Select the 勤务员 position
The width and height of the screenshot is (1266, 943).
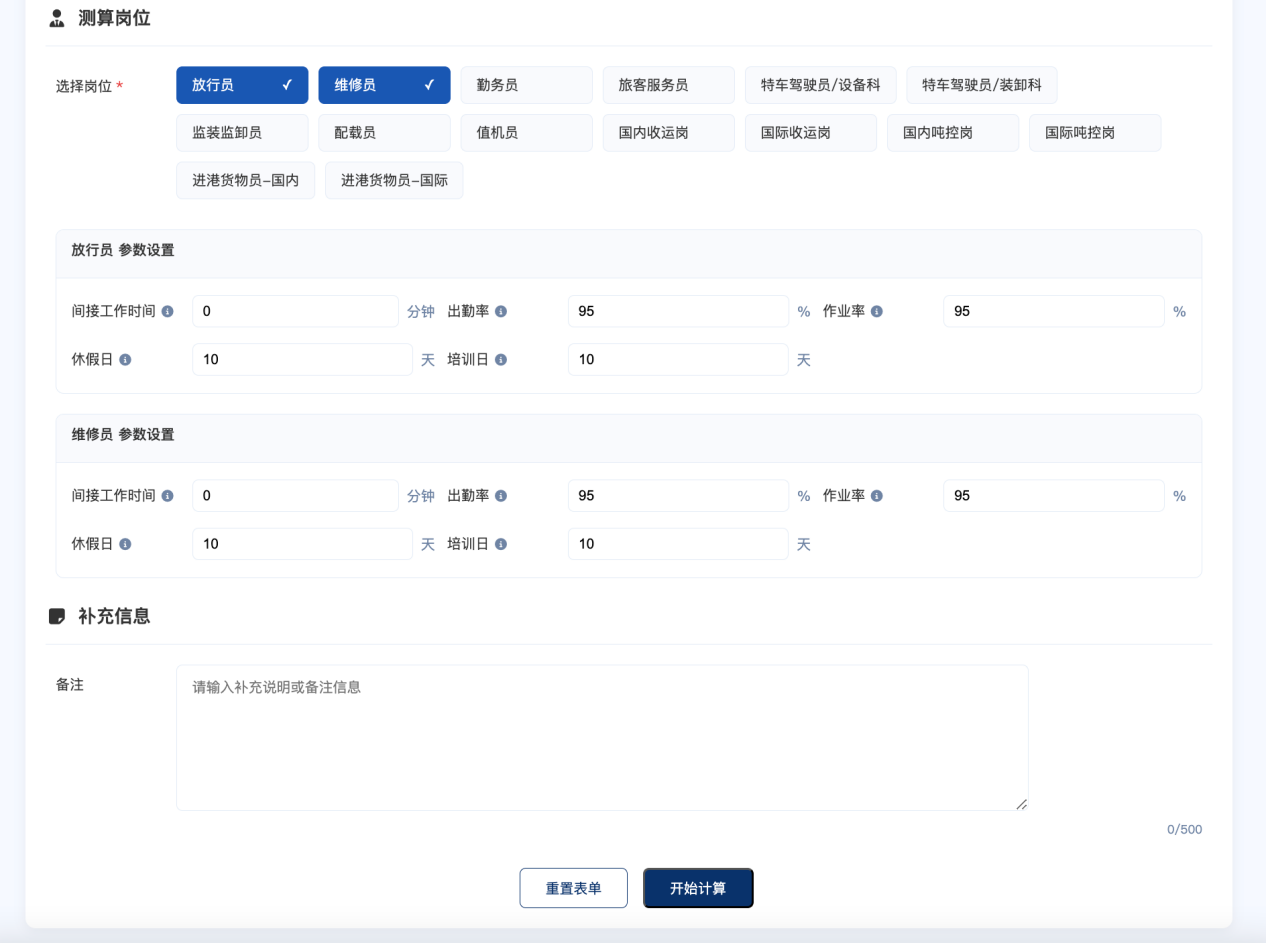(526, 85)
